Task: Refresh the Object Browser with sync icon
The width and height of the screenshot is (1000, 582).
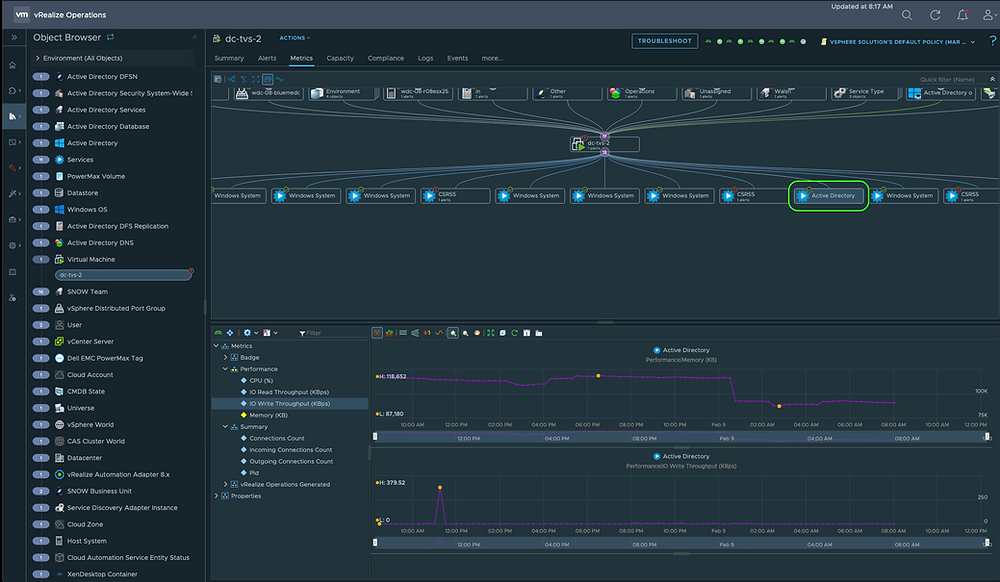Action: tap(110, 38)
